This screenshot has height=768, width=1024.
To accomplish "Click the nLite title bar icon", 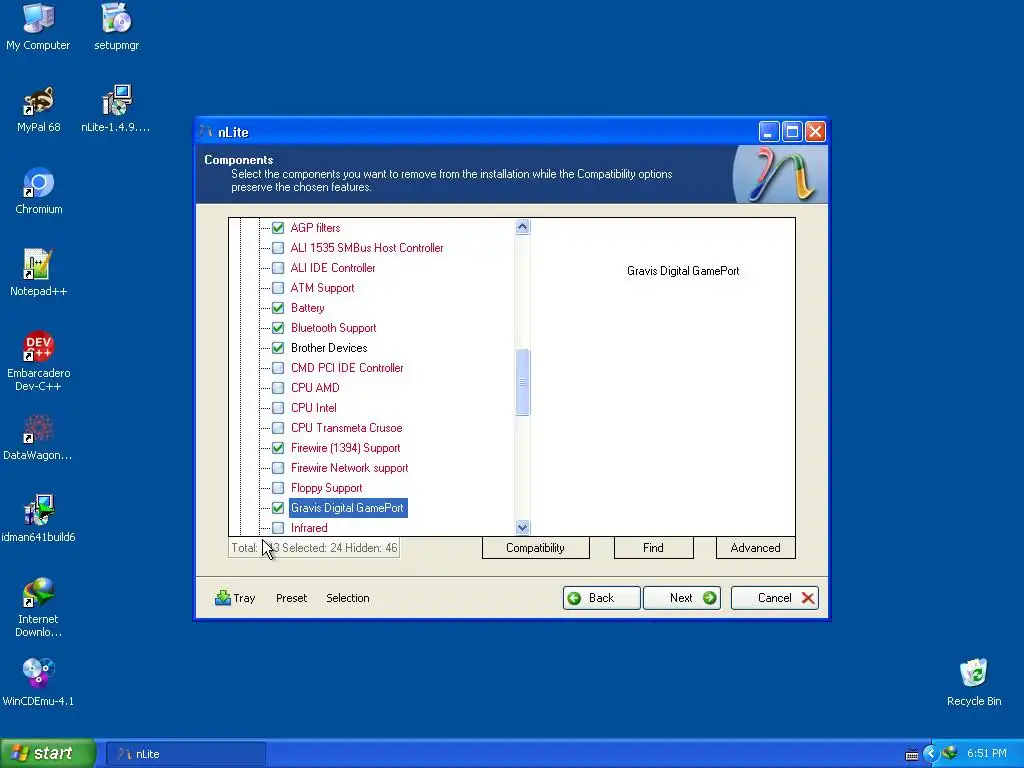I will (207, 131).
